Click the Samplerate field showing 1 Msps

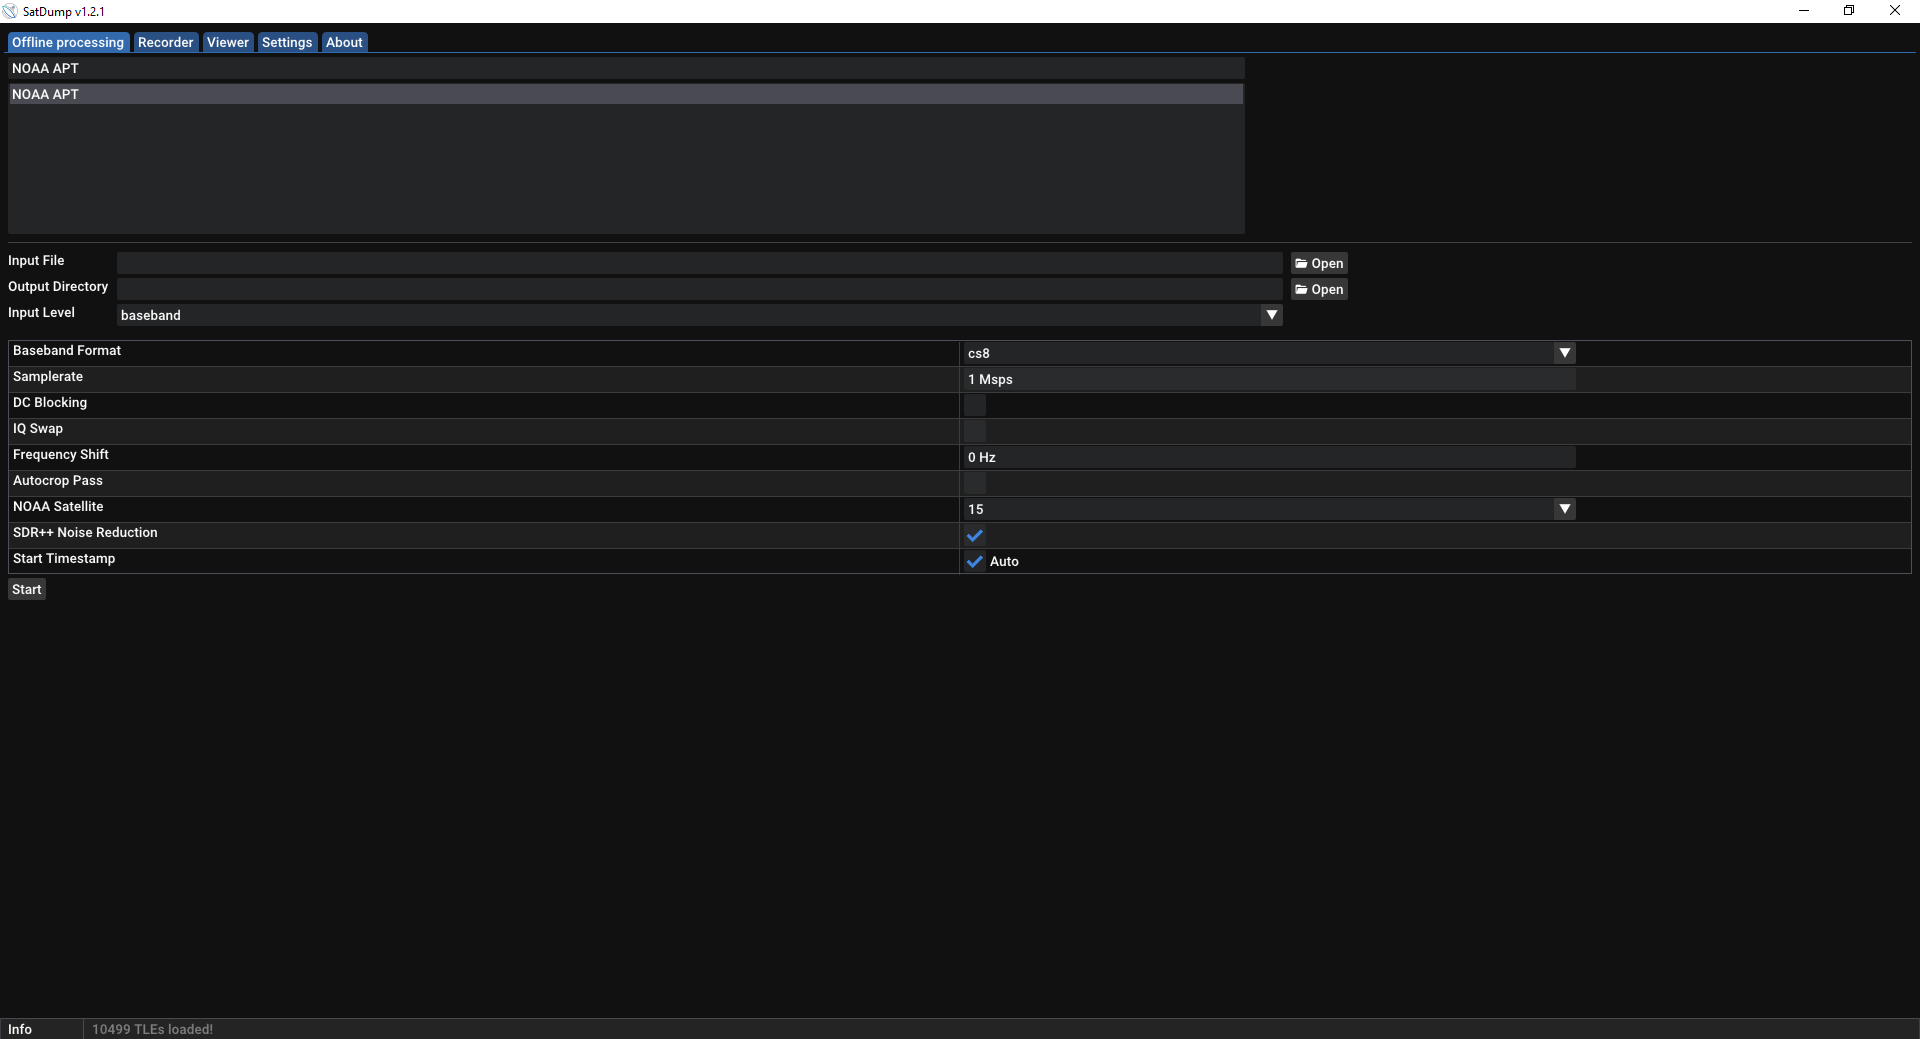(1269, 379)
